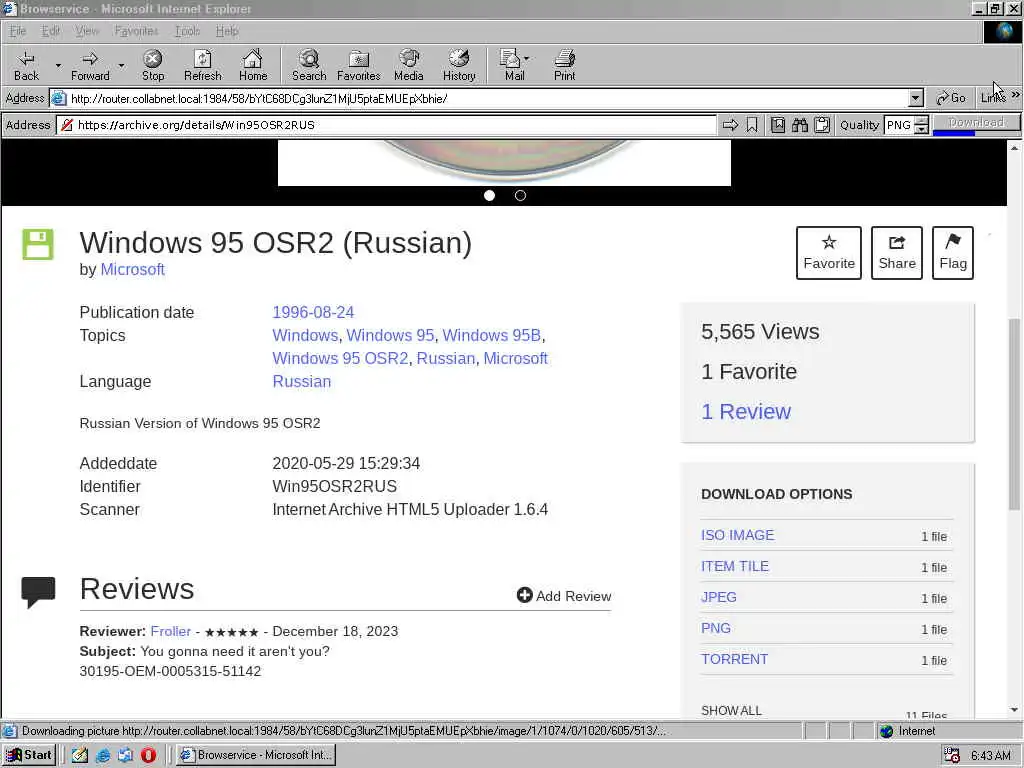Open the Back button history dropdown

(x=58, y=65)
